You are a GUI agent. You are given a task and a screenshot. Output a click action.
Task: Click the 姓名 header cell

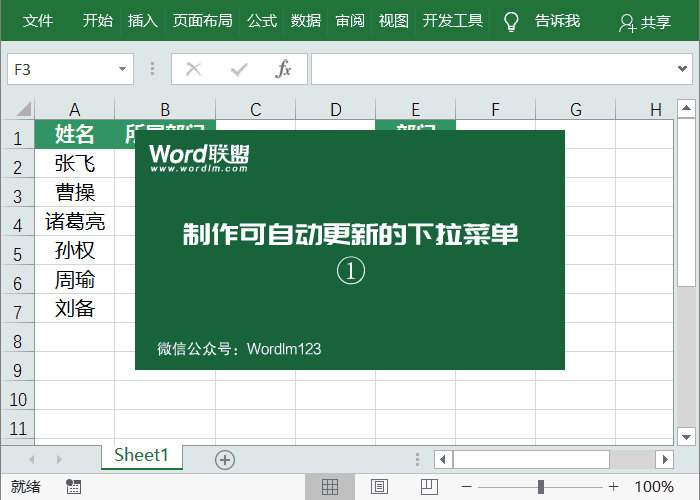tap(75, 134)
